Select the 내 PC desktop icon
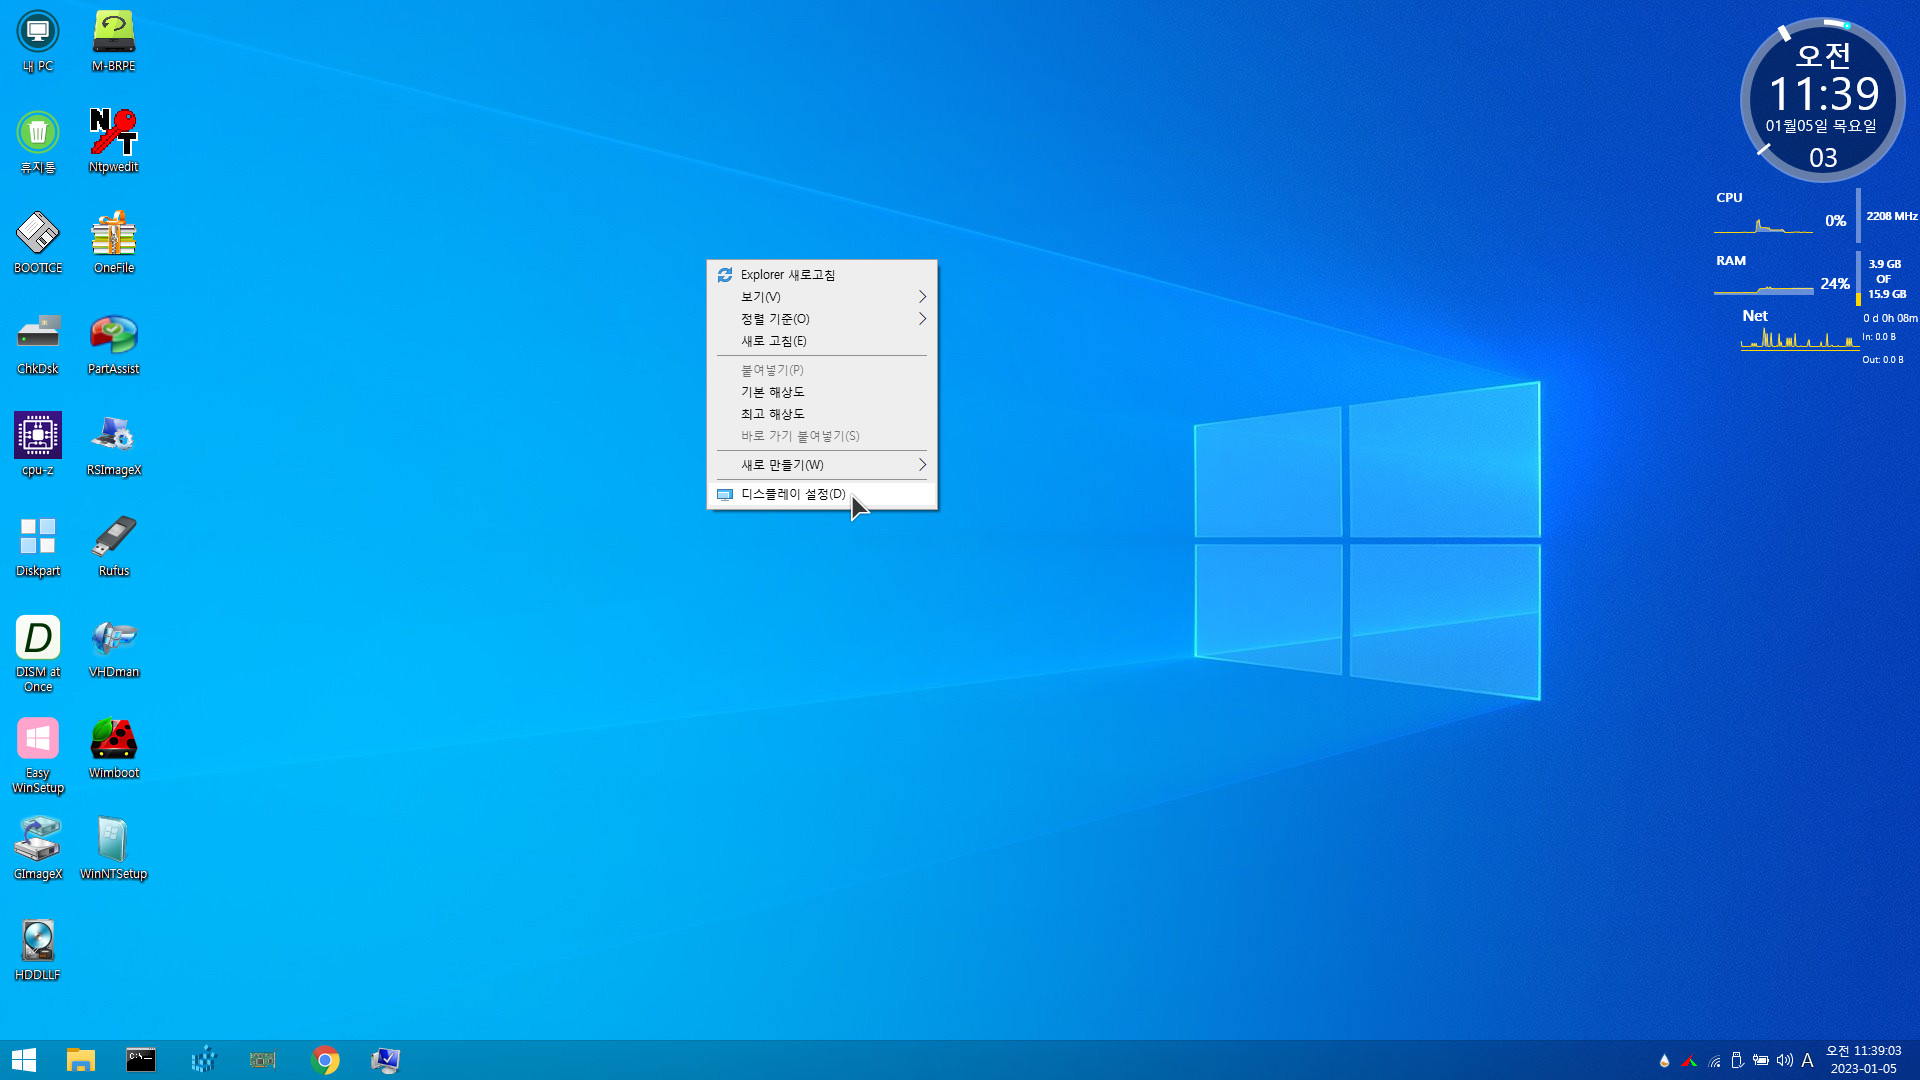This screenshot has width=1920, height=1080. click(x=38, y=41)
